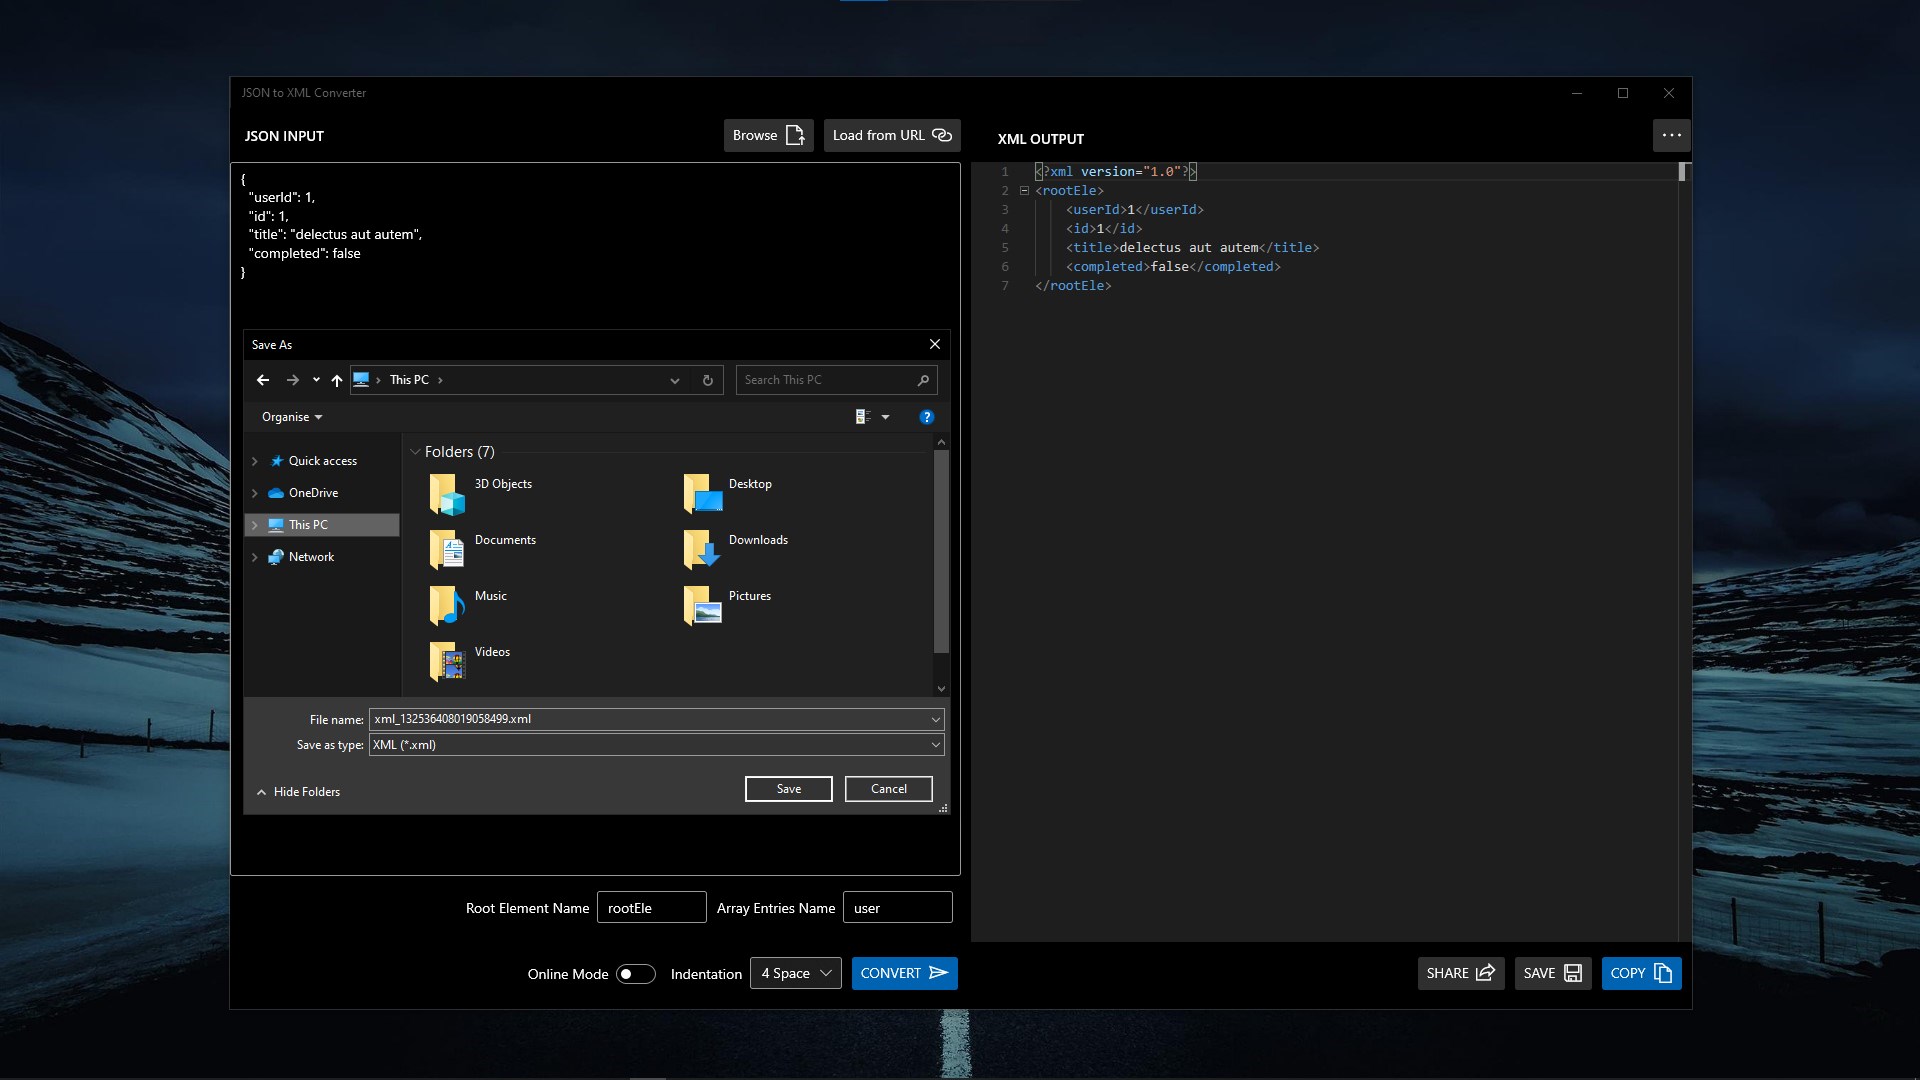Open the Downloads folder
The height and width of the screenshot is (1080, 1920).
(x=757, y=540)
